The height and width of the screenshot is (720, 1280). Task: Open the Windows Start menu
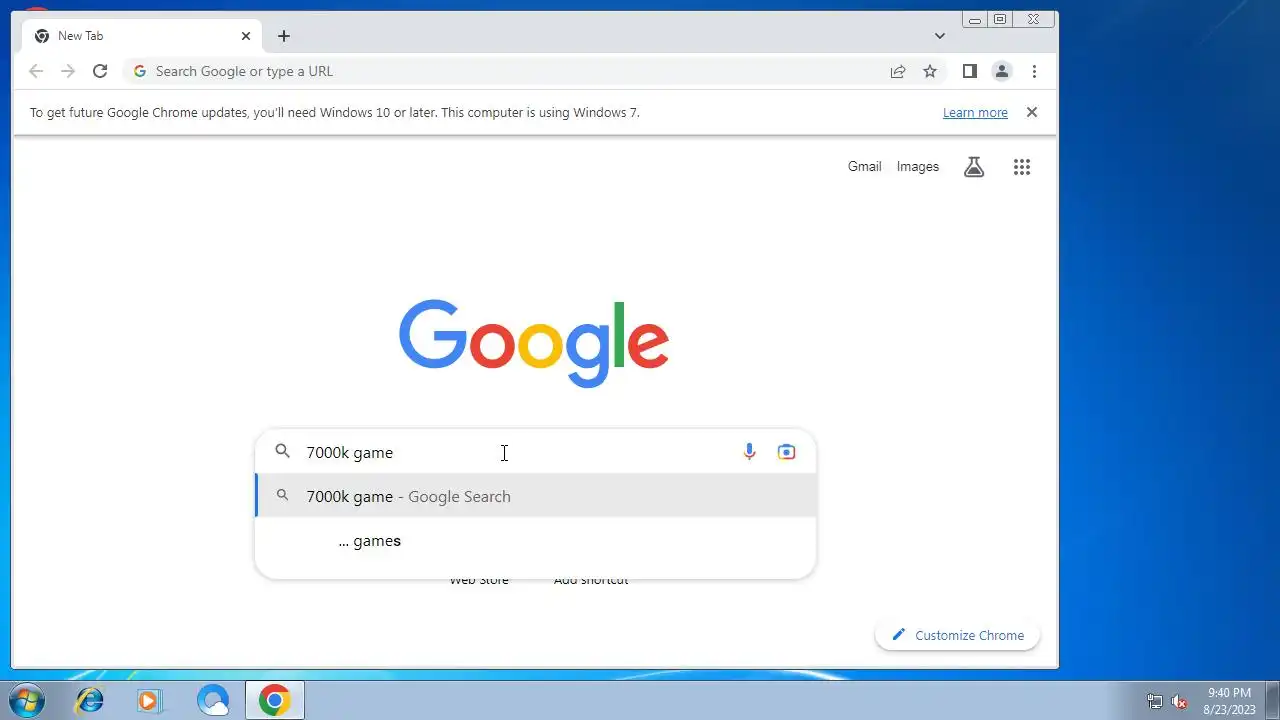click(27, 700)
